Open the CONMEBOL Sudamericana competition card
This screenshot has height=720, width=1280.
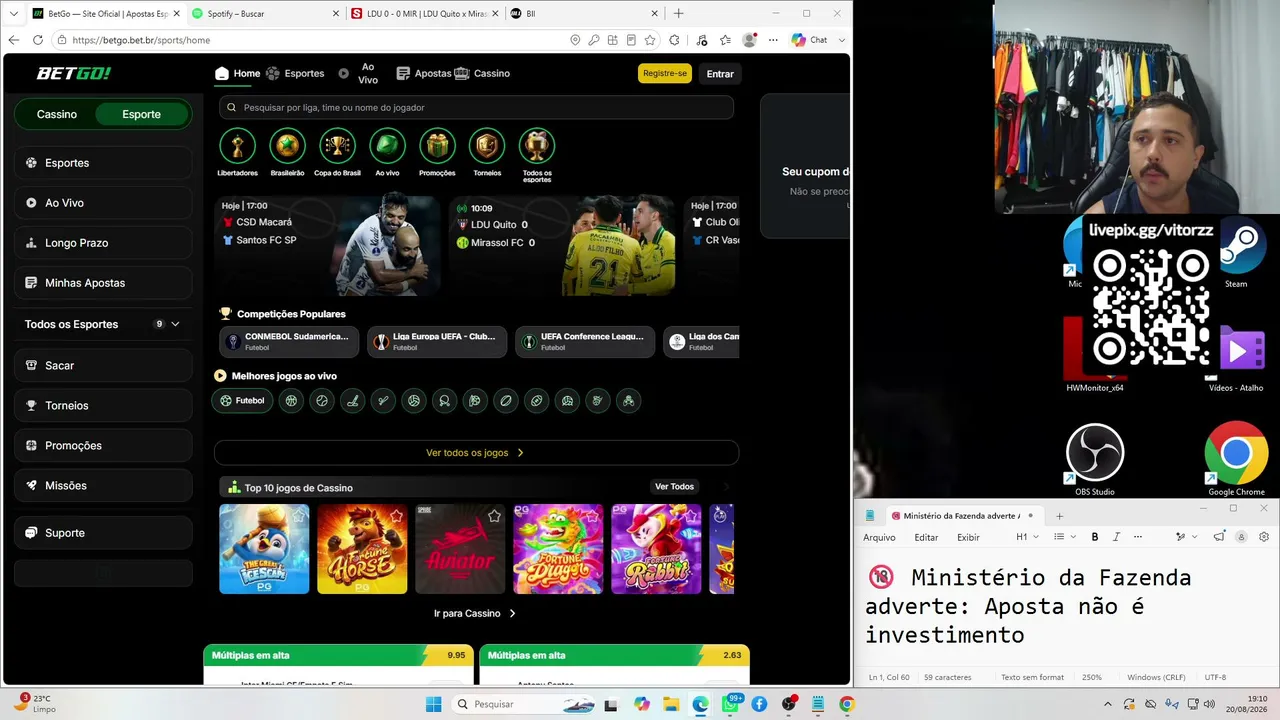pos(289,342)
